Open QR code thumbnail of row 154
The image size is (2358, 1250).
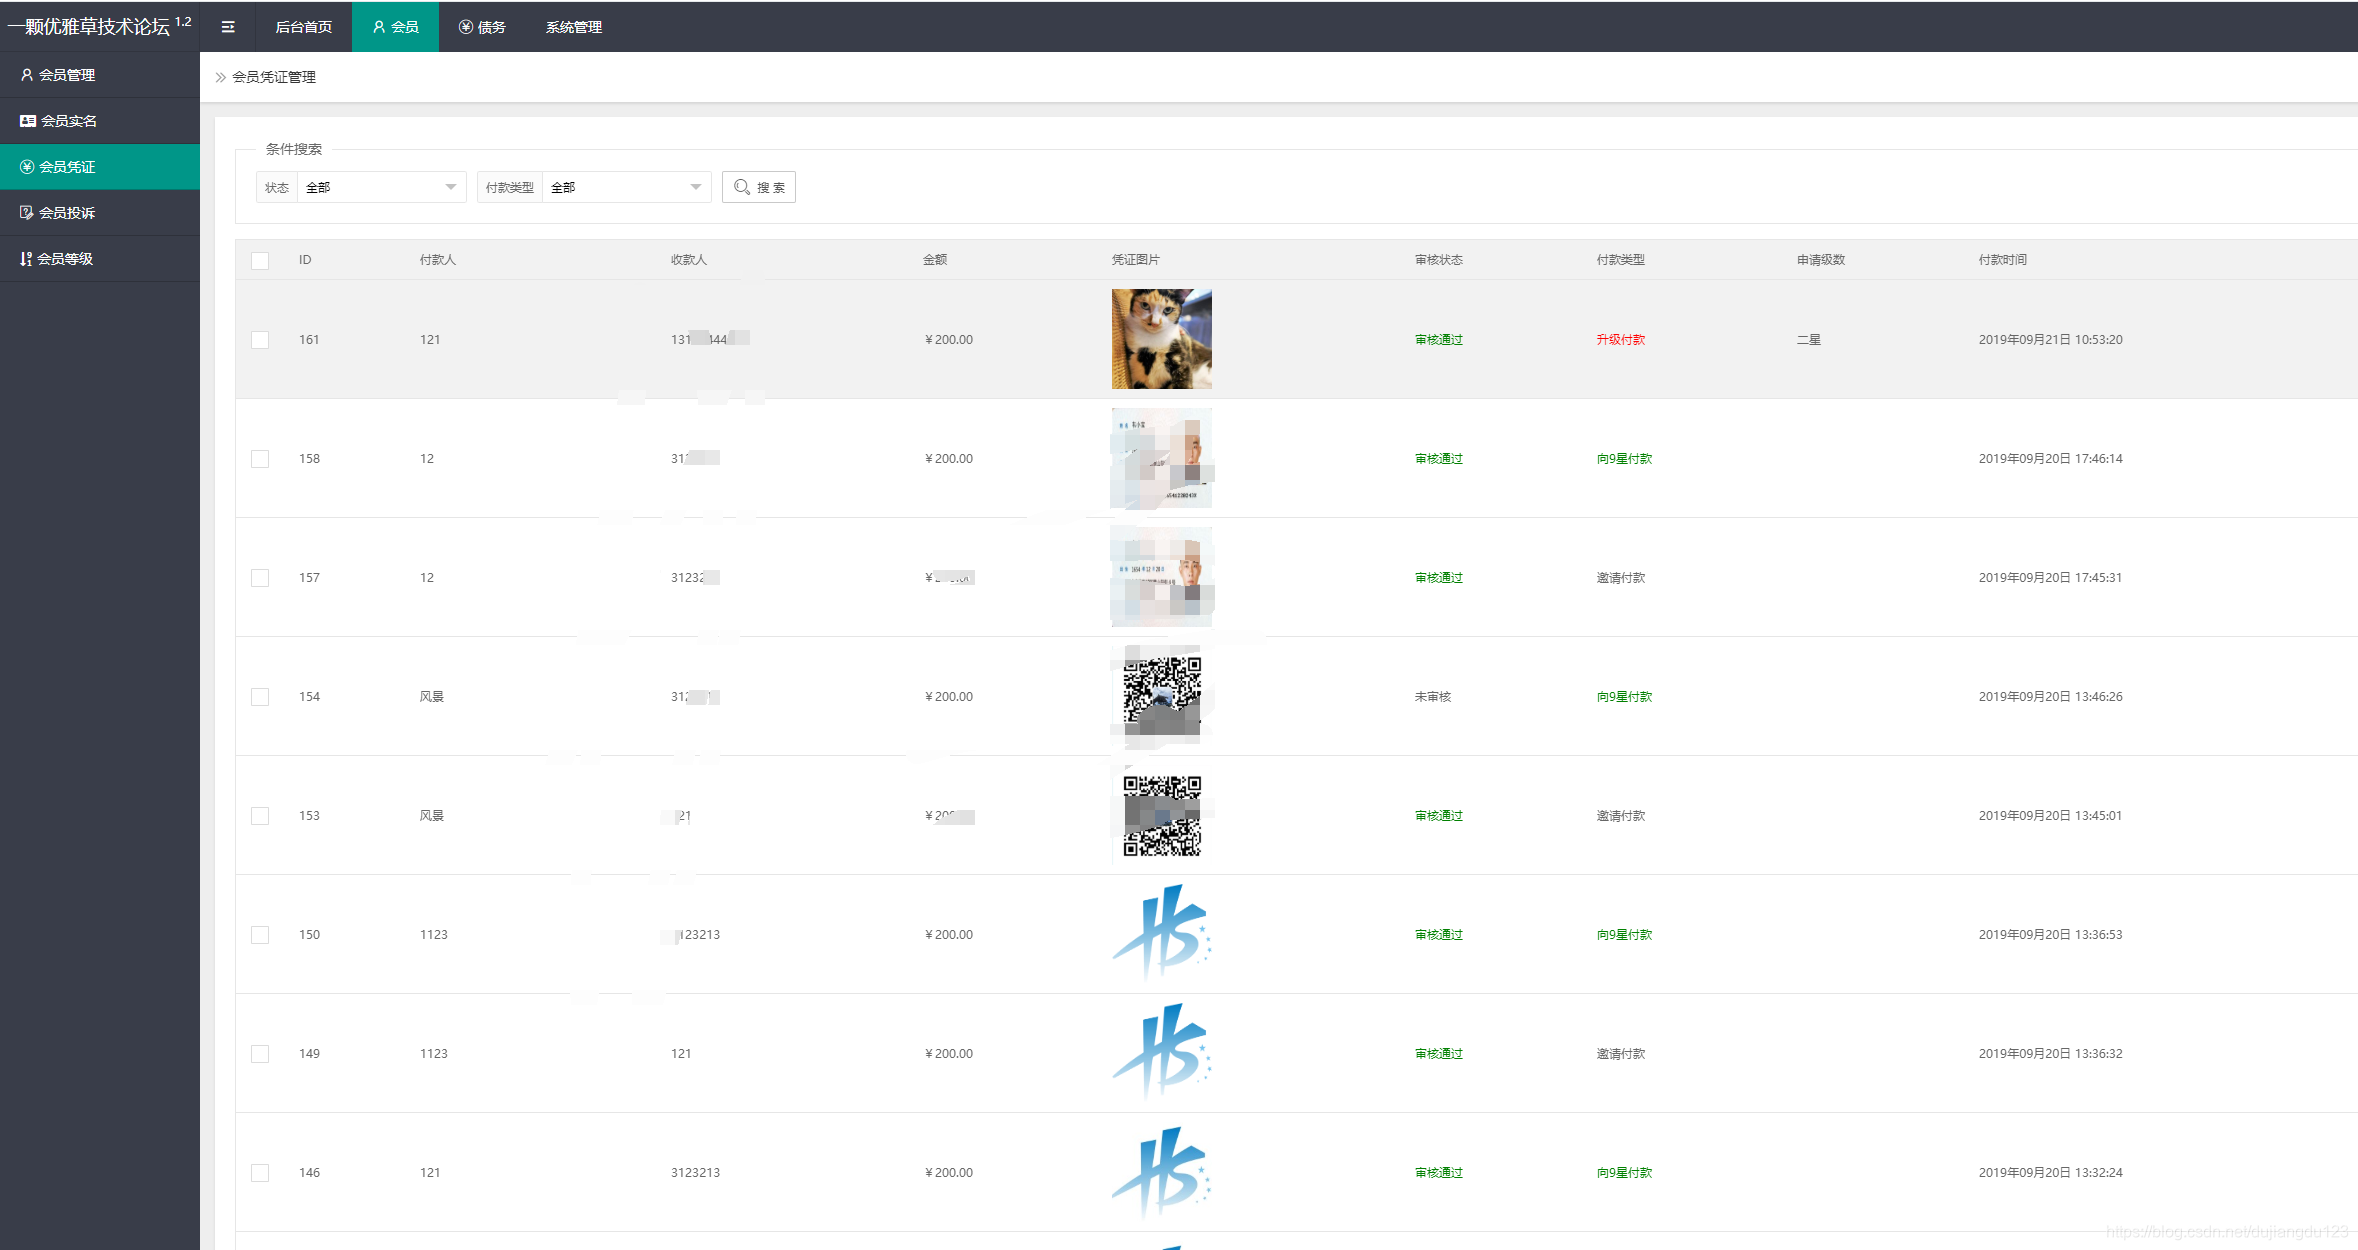point(1161,696)
